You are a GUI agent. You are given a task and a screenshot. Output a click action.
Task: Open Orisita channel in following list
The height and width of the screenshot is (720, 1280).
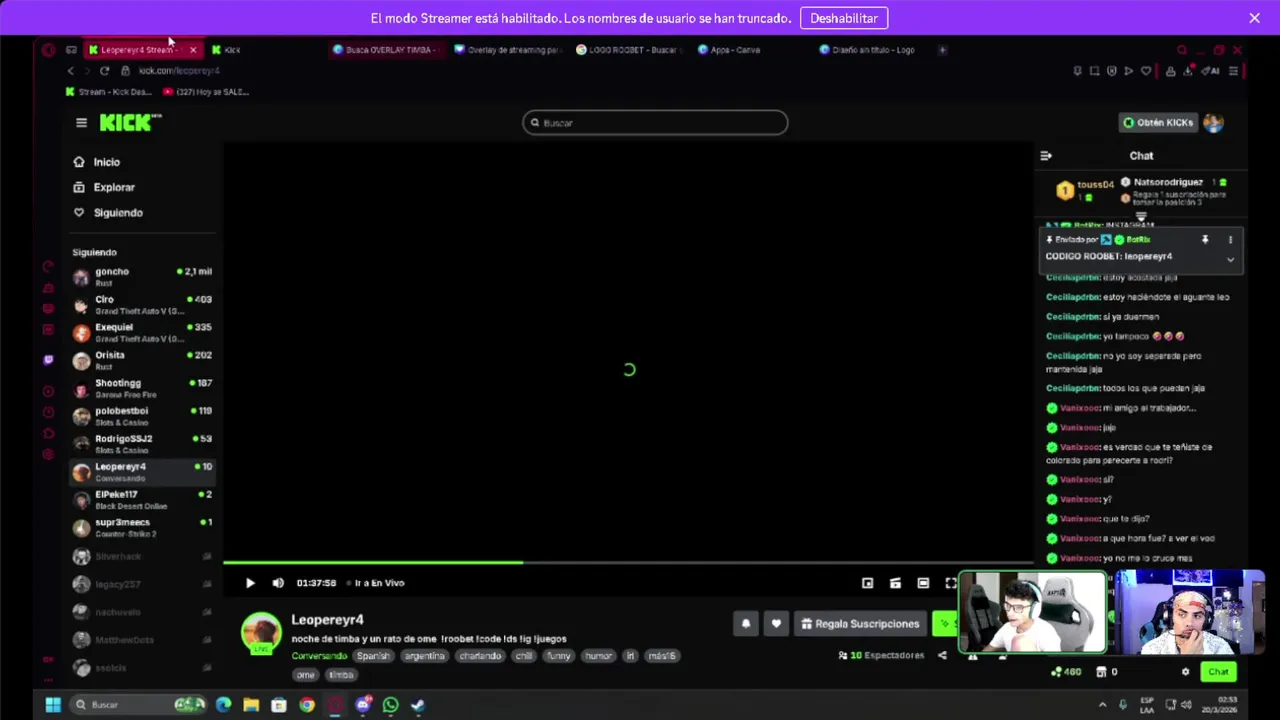tap(142, 361)
